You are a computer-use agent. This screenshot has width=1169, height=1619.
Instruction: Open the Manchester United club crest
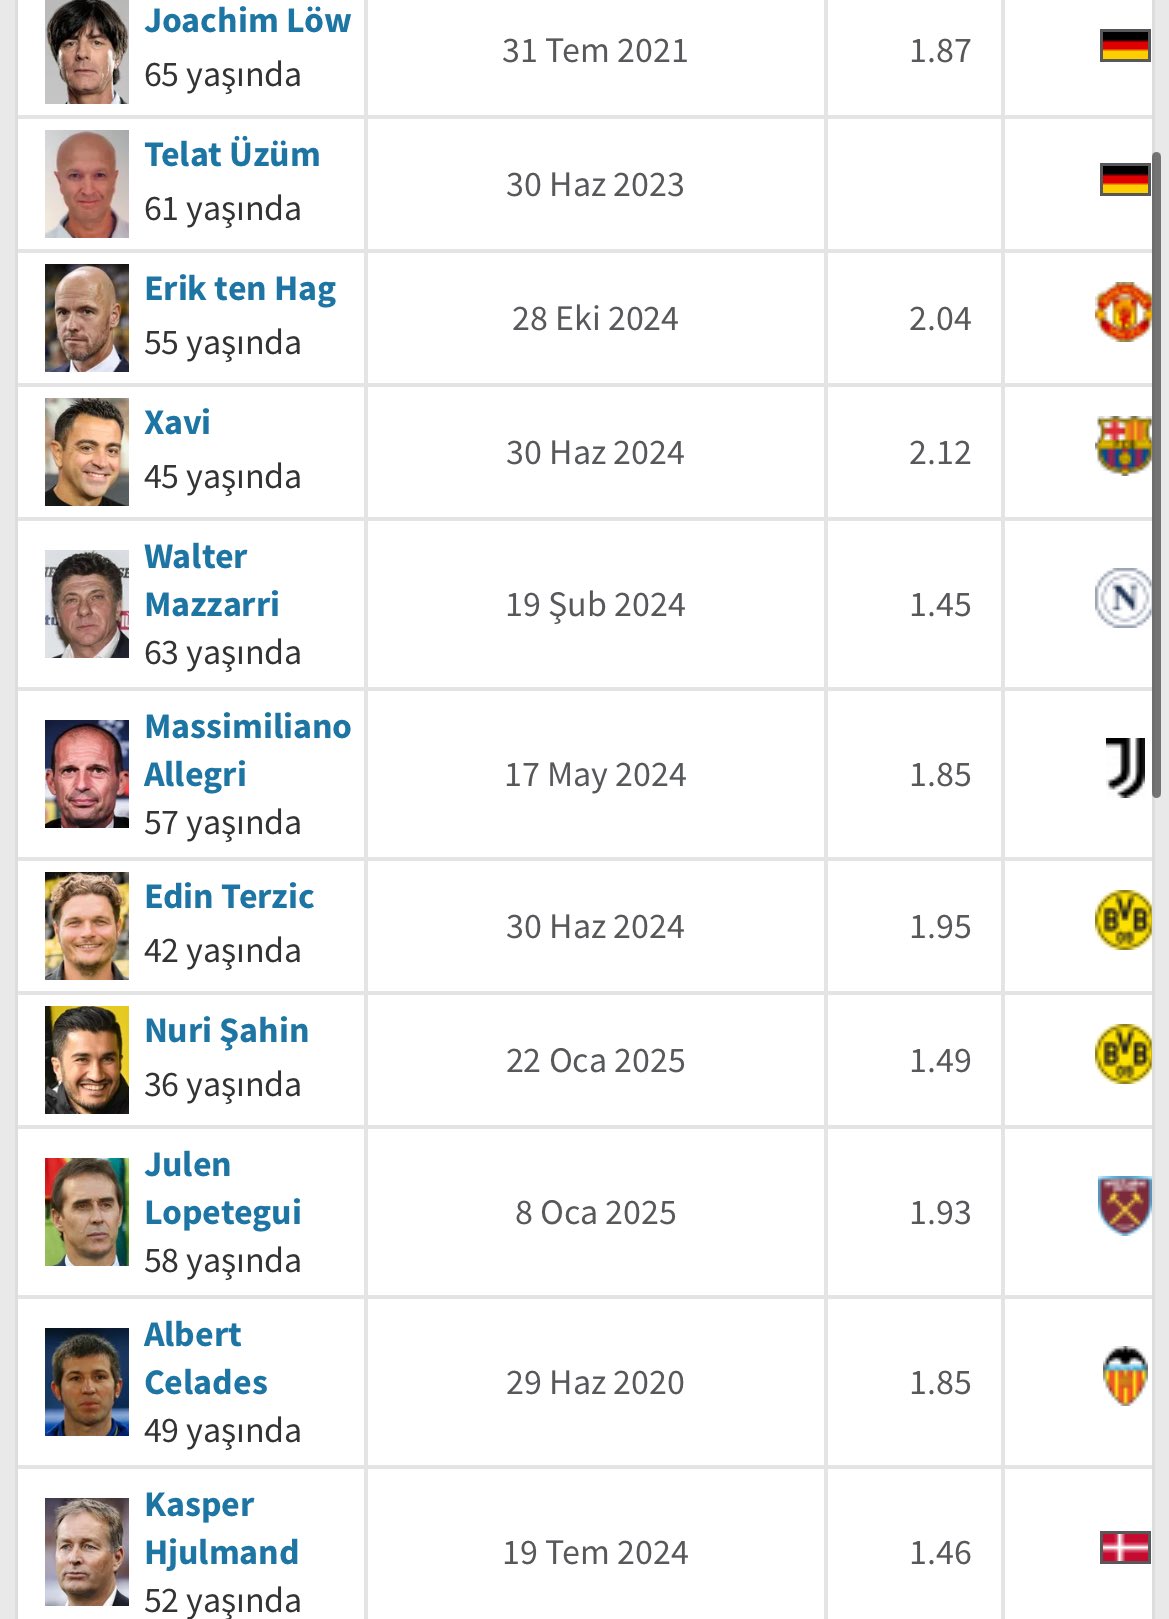[x=1124, y=312]
